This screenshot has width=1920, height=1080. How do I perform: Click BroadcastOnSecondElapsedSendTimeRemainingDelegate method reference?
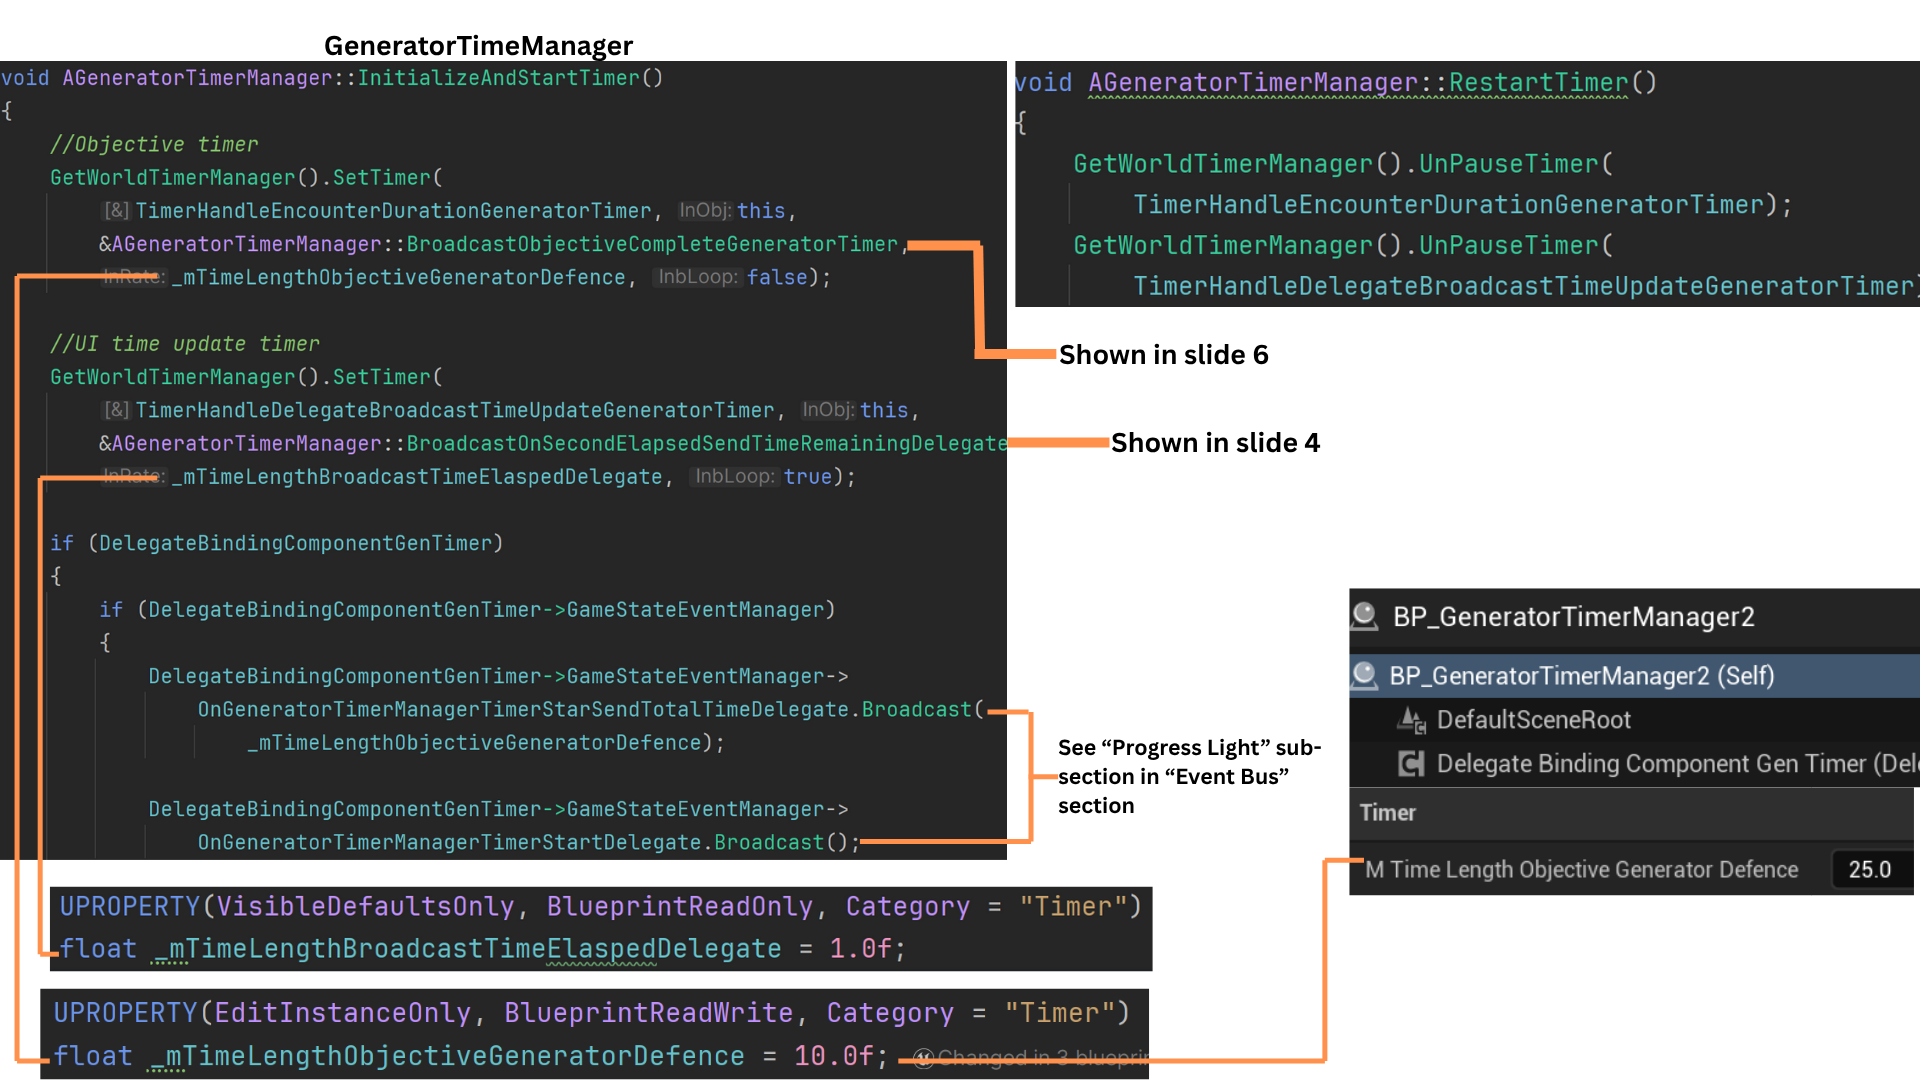click(706, 443)
